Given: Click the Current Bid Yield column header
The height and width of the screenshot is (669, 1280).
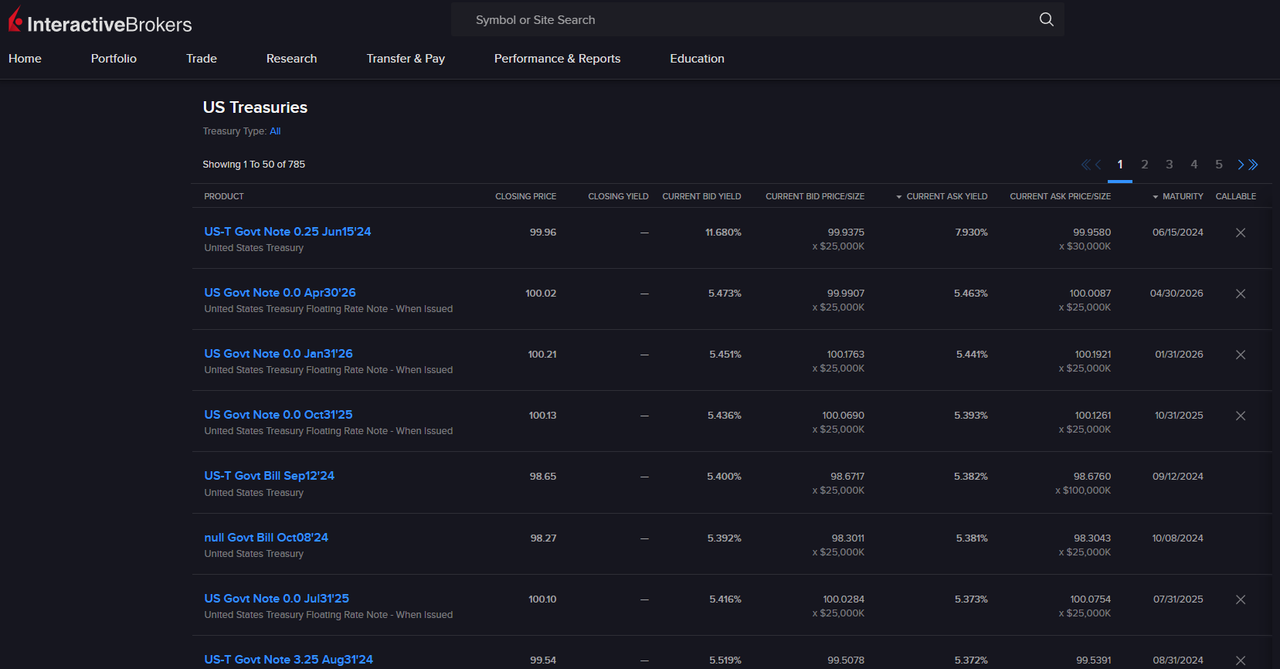Looking at the screenshot, I should click(x=702, y=197).
